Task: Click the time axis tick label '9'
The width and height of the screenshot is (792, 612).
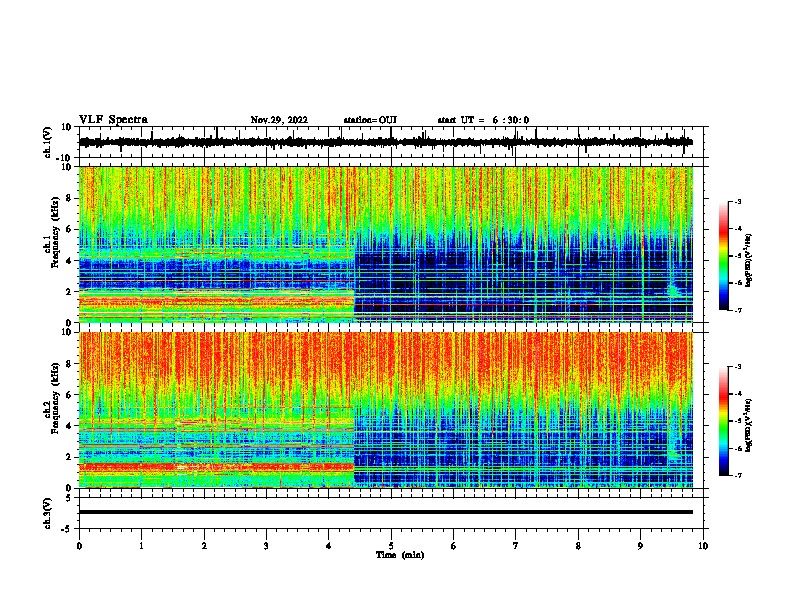Action: [x=640, y=546]
